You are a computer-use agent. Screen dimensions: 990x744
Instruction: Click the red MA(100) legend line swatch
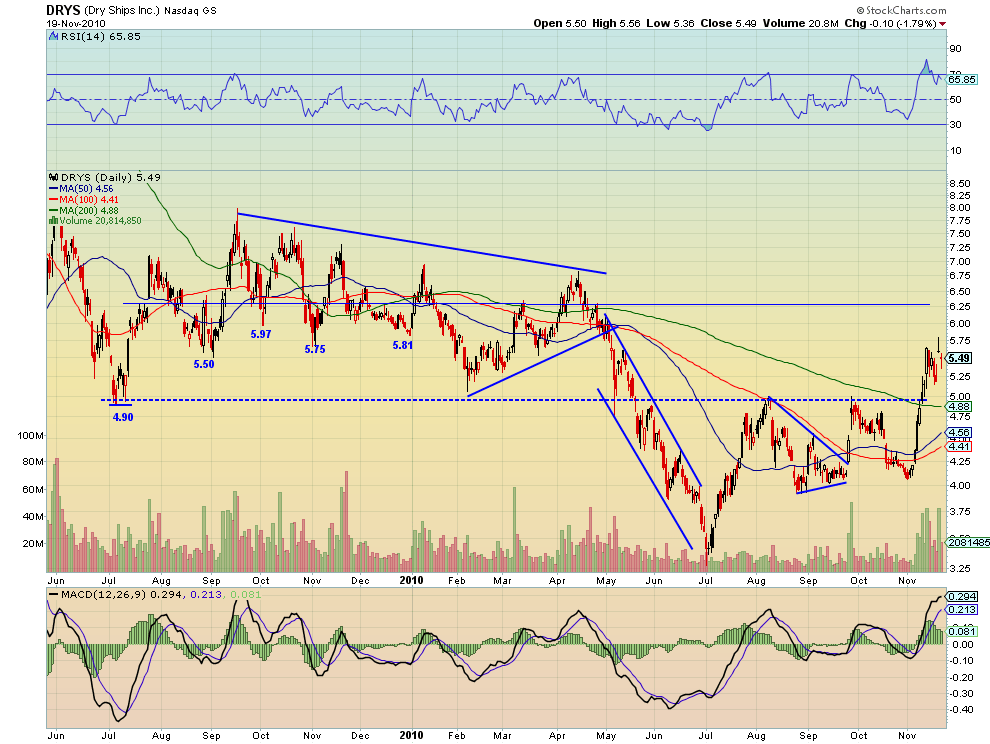pyautogui.click(x=54, y=200)
